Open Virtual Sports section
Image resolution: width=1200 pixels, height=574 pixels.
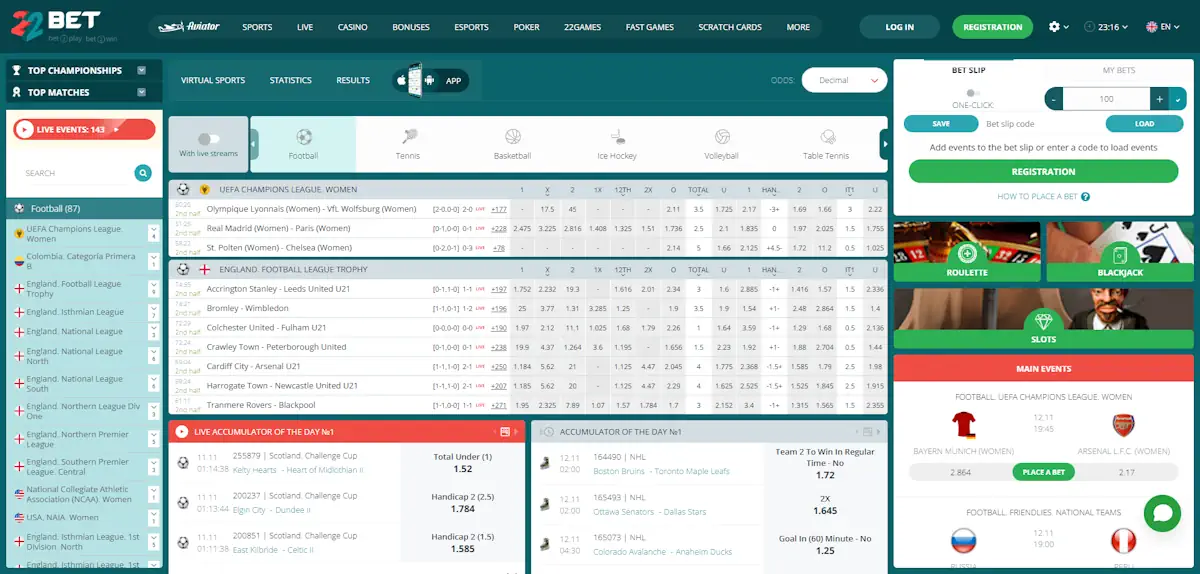click(213, 80)
